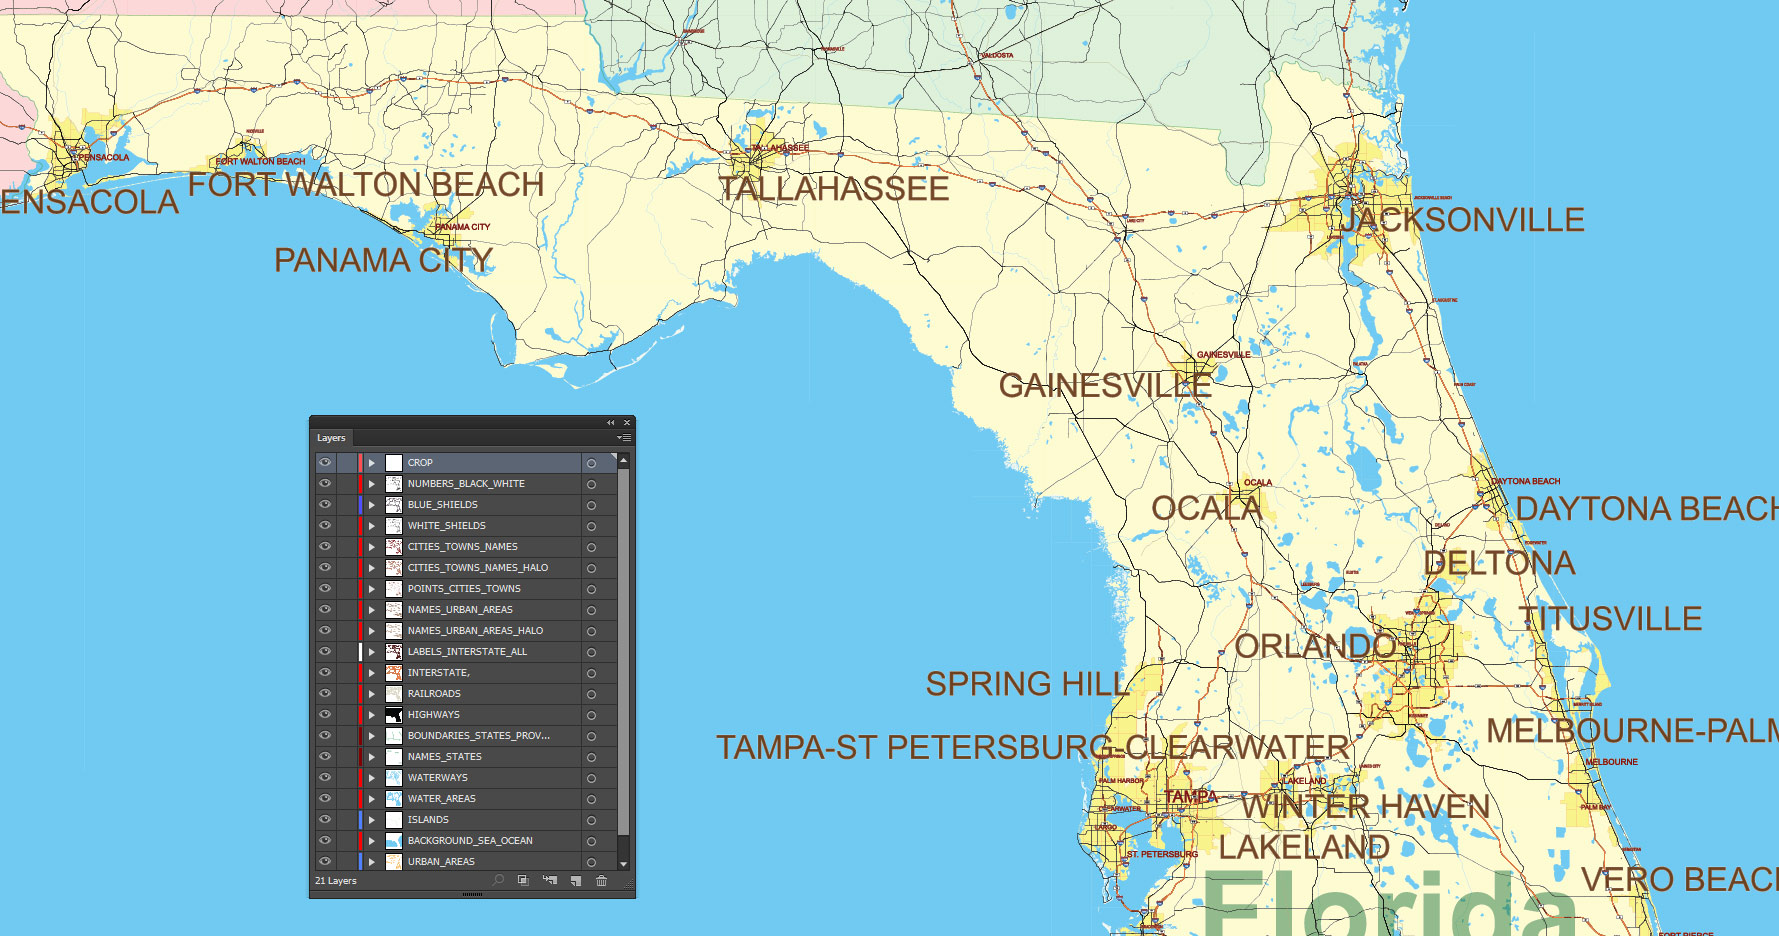Click target circle of CITIES_TOWNS_NAMES layer

(591, 547)
